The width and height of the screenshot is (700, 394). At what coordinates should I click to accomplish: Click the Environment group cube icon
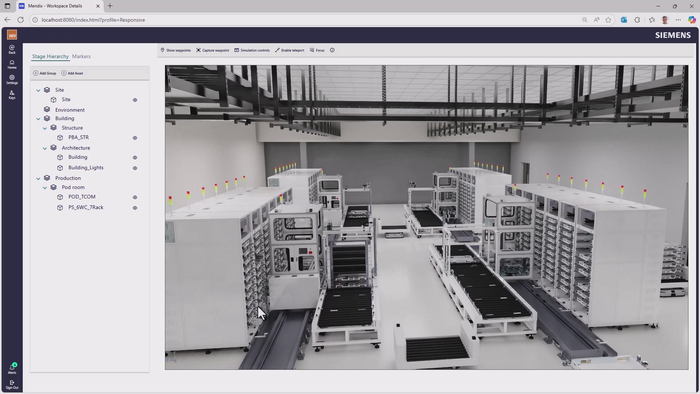point(47,109)
